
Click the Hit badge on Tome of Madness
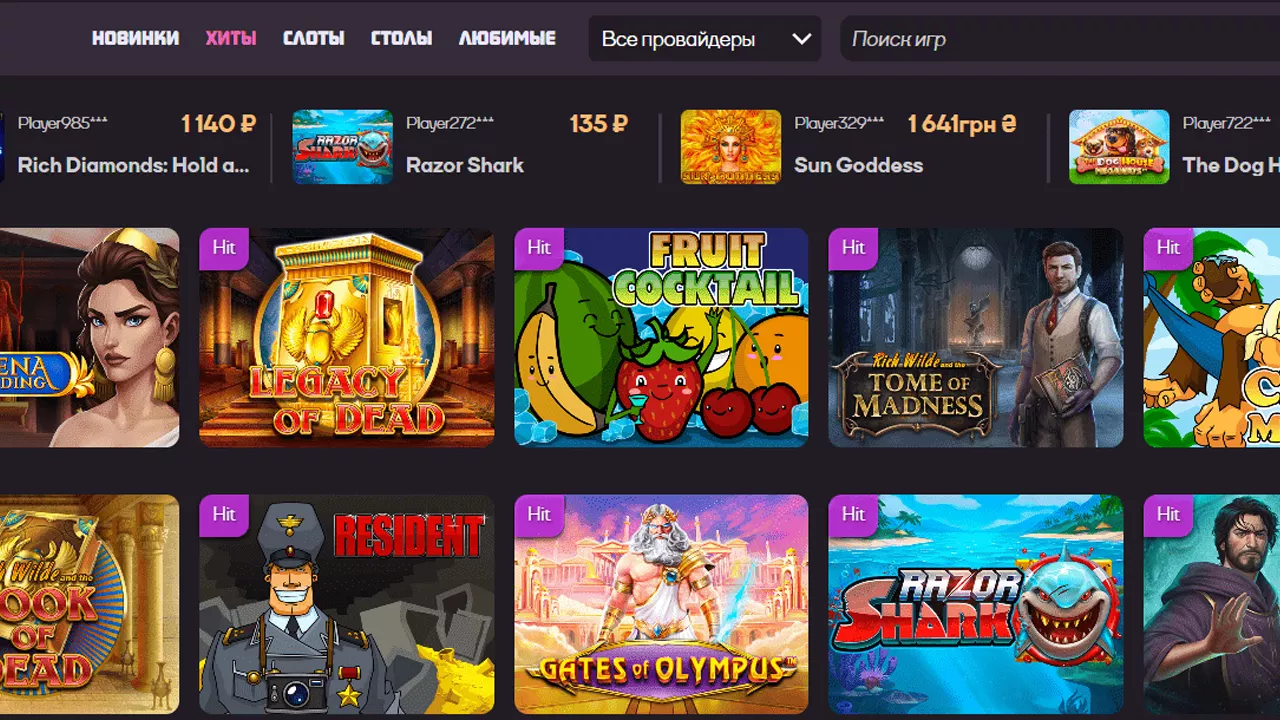[x=853, y=248]
